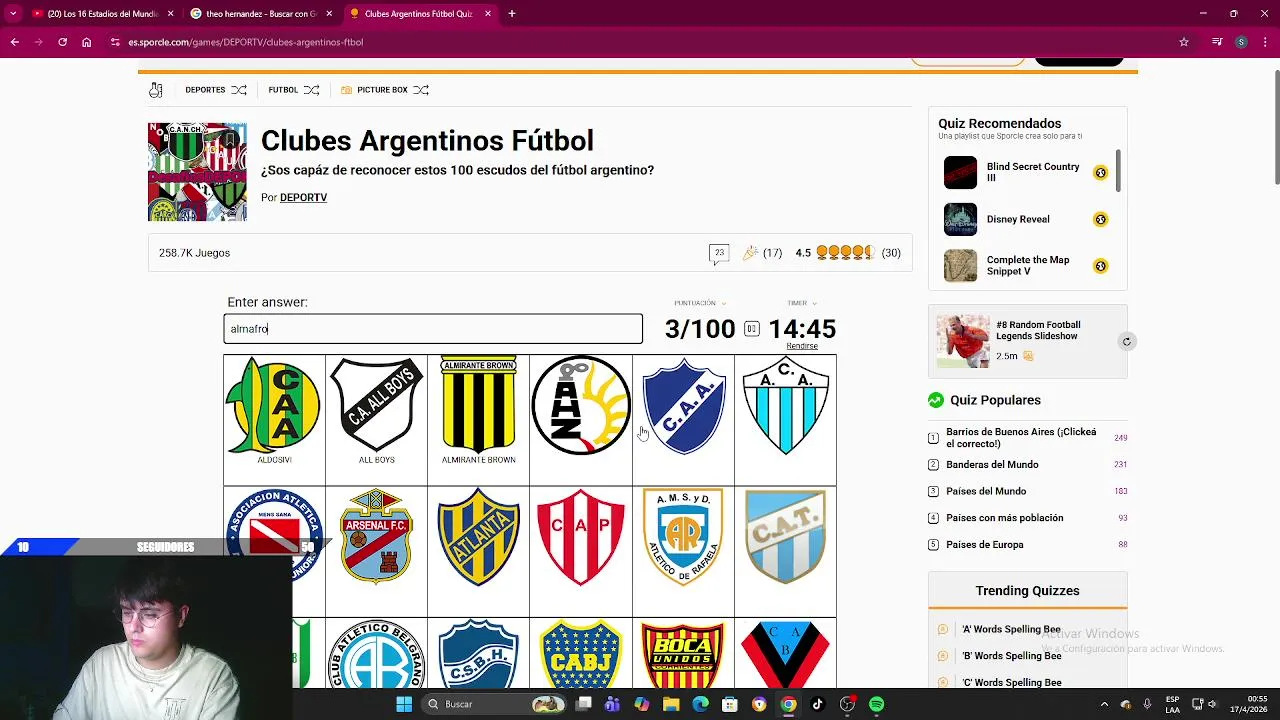Click the page vertical scrollbar

(x=1275, y=128)
